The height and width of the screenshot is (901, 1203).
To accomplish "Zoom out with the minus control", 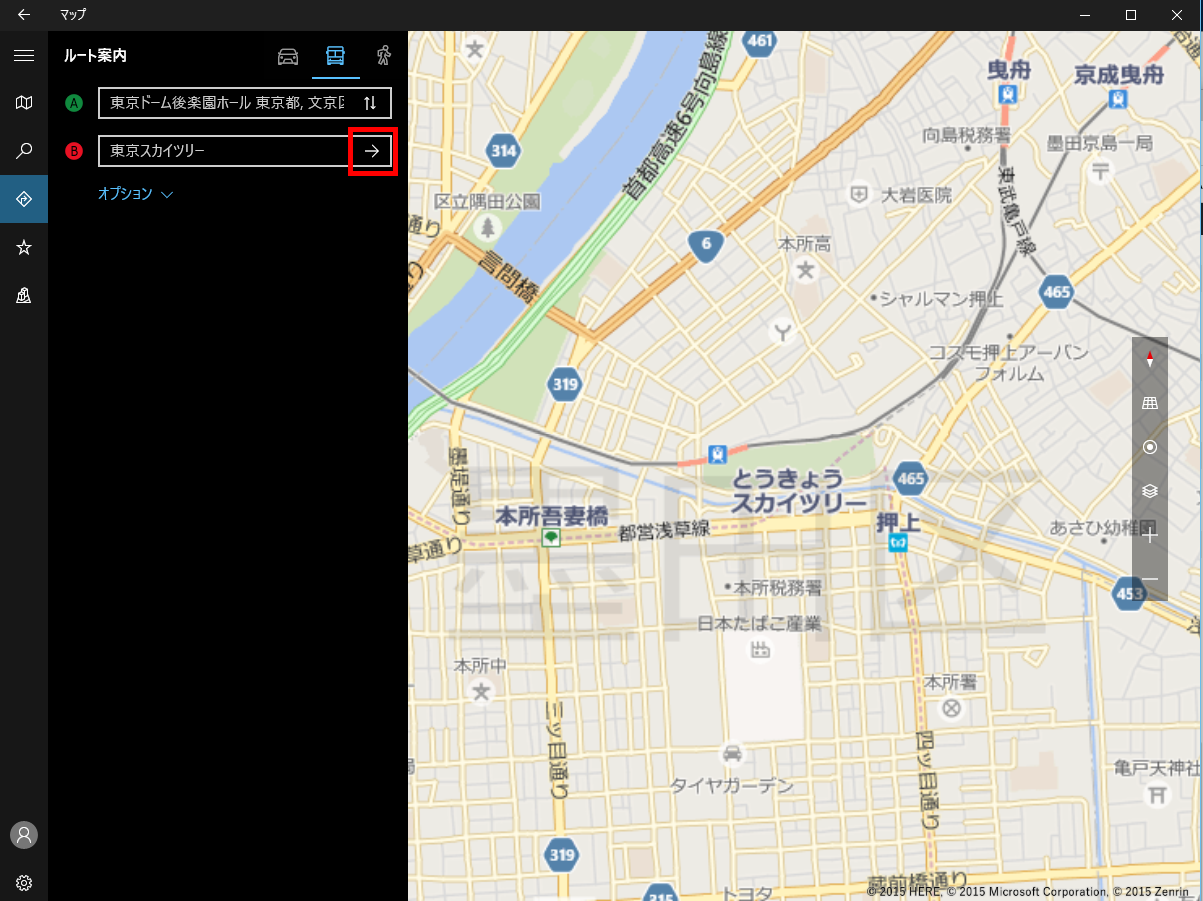I will (1150, 579).
